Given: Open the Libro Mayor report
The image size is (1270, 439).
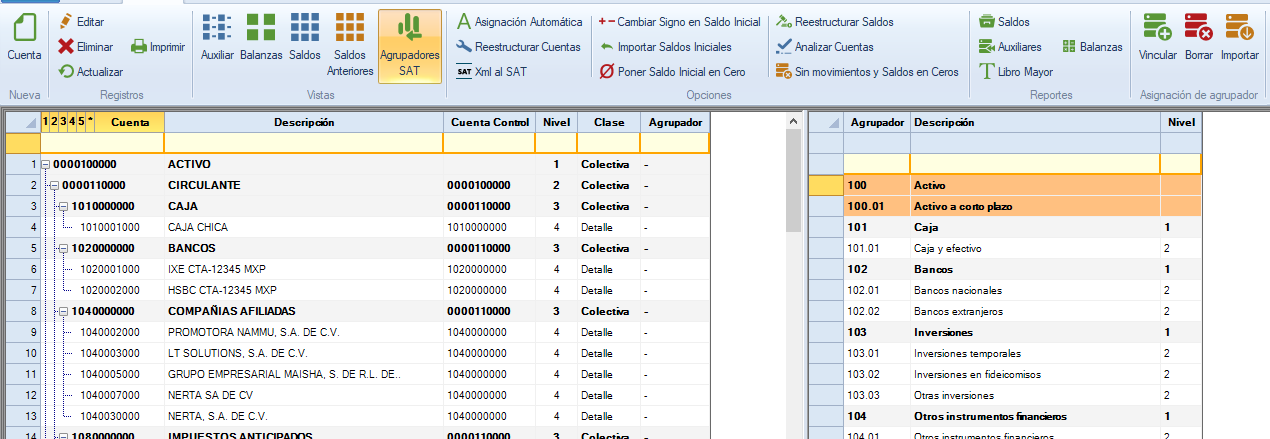Looking at the screenshot, I should point(1015,72).
